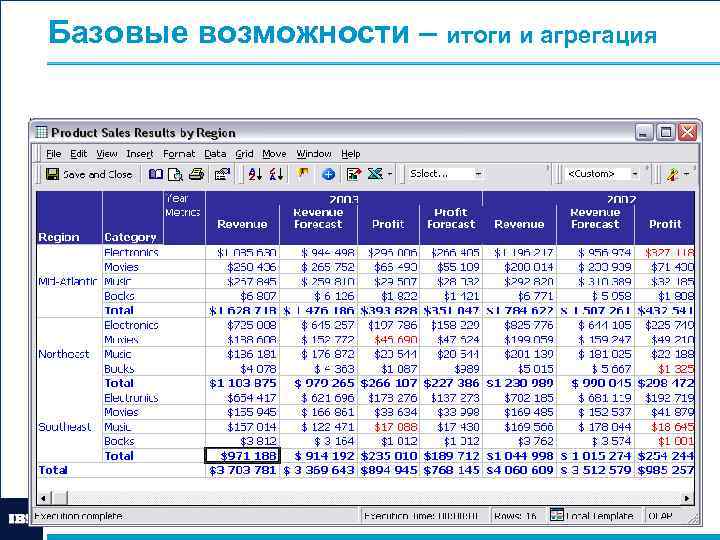720x540 pixels.
Task: Open the Excel export dropdown arrow
Action: pos(390,174)
